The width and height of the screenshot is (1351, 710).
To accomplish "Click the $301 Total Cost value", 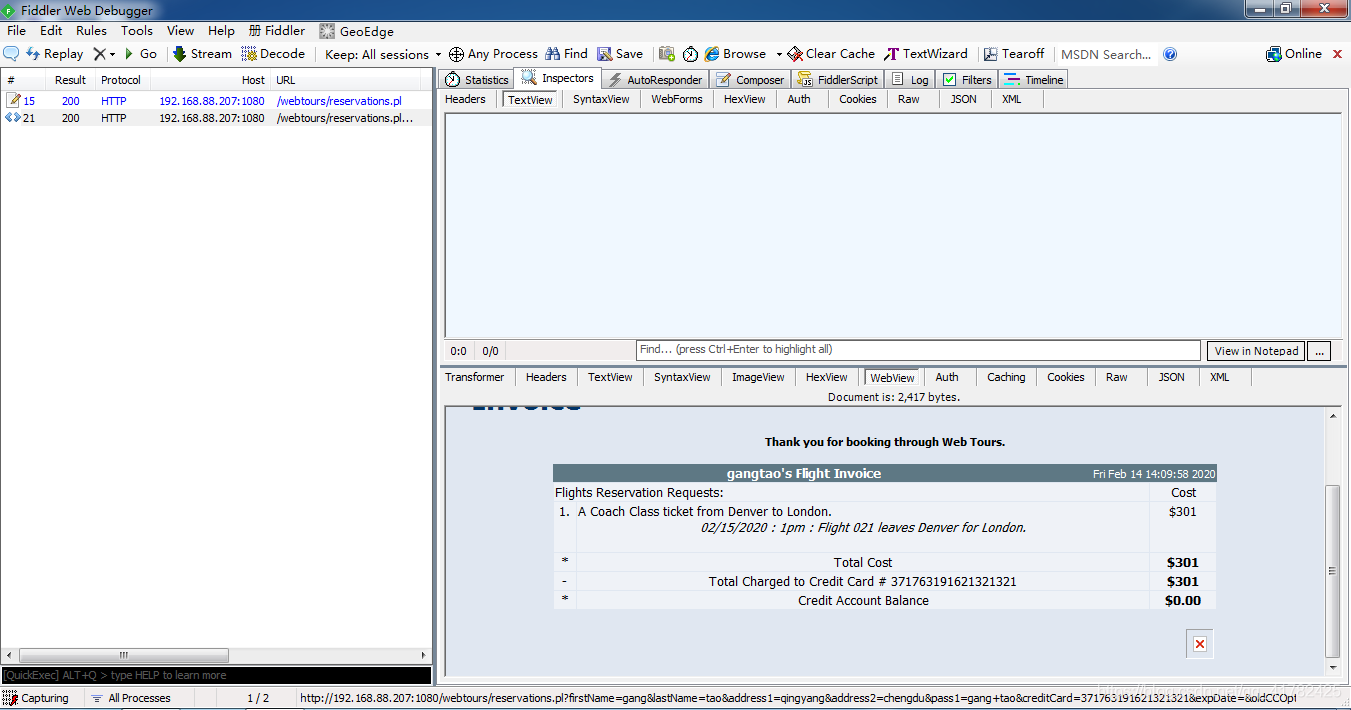I will [1182, 562].
